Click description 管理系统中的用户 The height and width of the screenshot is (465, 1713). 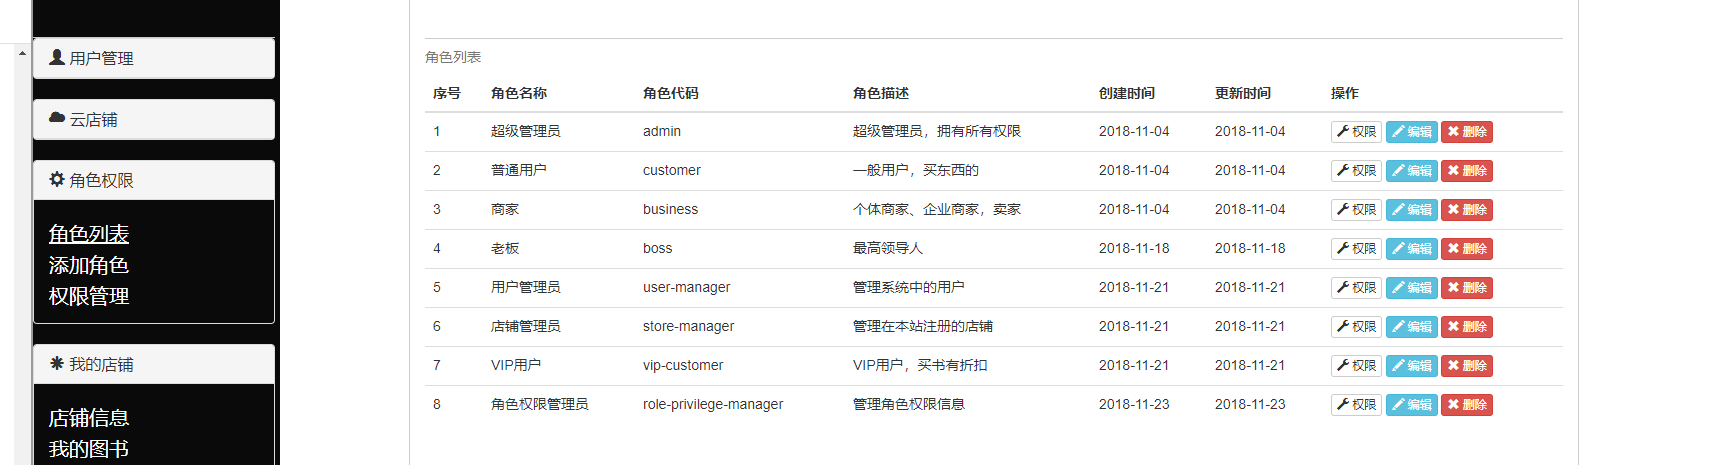909,287
